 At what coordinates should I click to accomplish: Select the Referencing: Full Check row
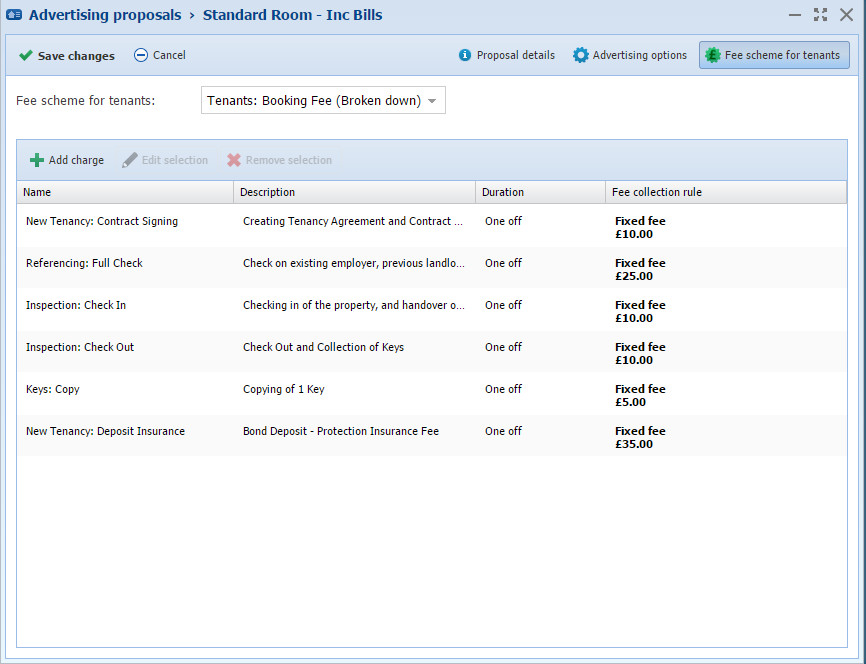point(84,264)
